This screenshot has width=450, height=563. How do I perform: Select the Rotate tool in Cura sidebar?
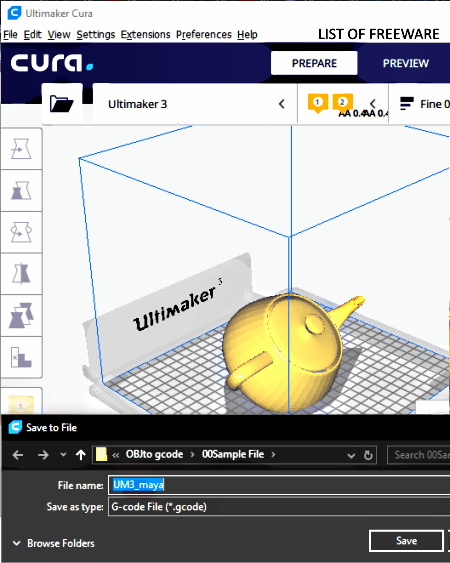21,232
